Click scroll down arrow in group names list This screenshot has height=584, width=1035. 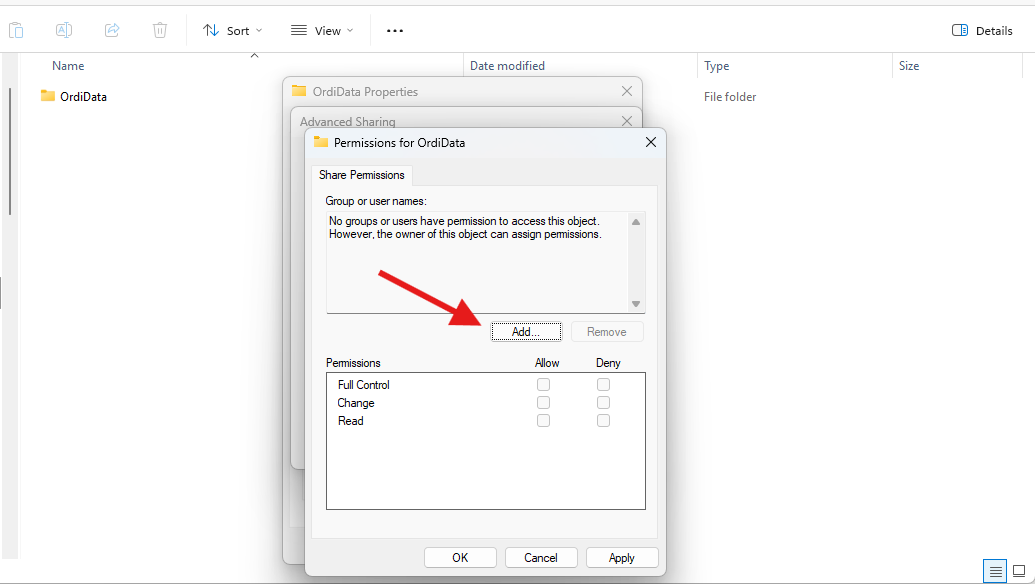636,304
